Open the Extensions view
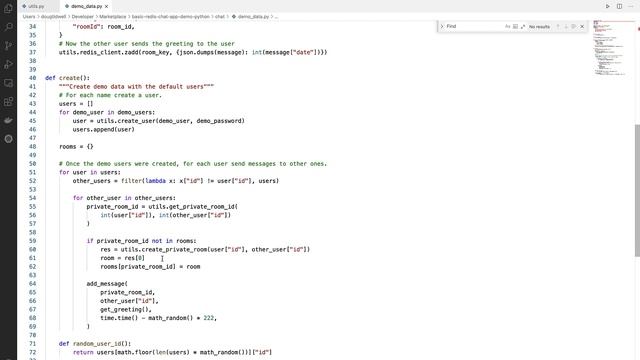Screen dimensions: 640x360 point(8,102)
